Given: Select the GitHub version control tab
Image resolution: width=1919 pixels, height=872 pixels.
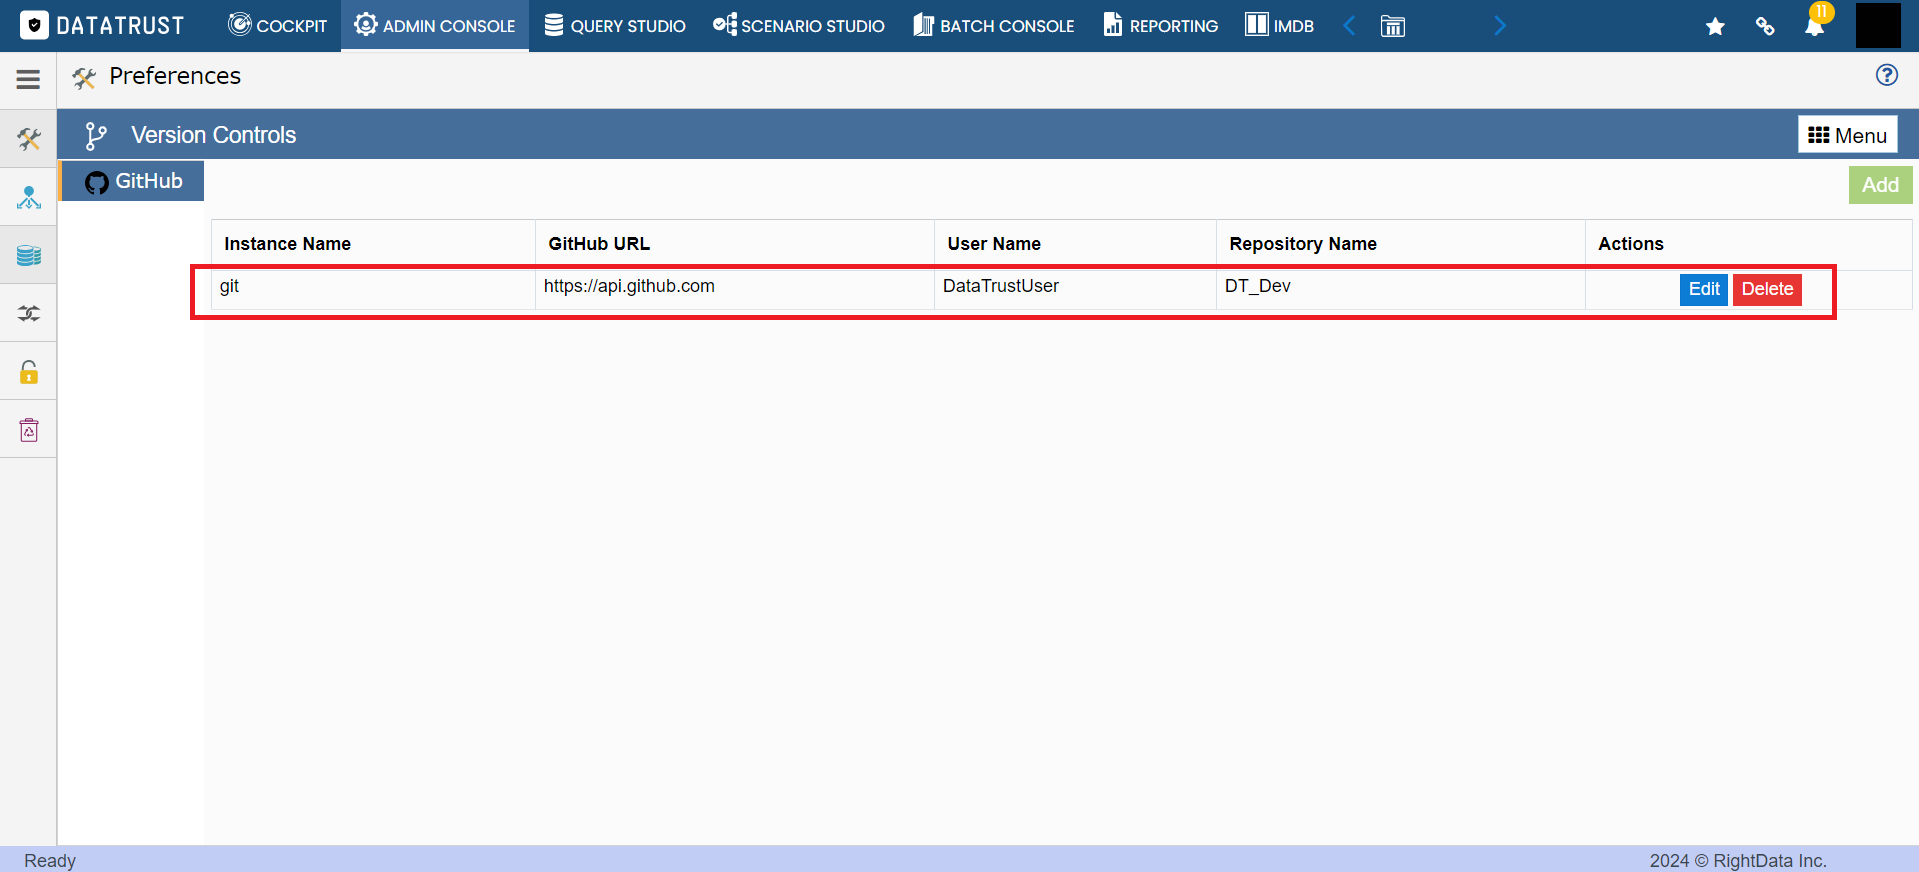Looking at the screenshot, I should pyautogui.click(x=133, y=181).
